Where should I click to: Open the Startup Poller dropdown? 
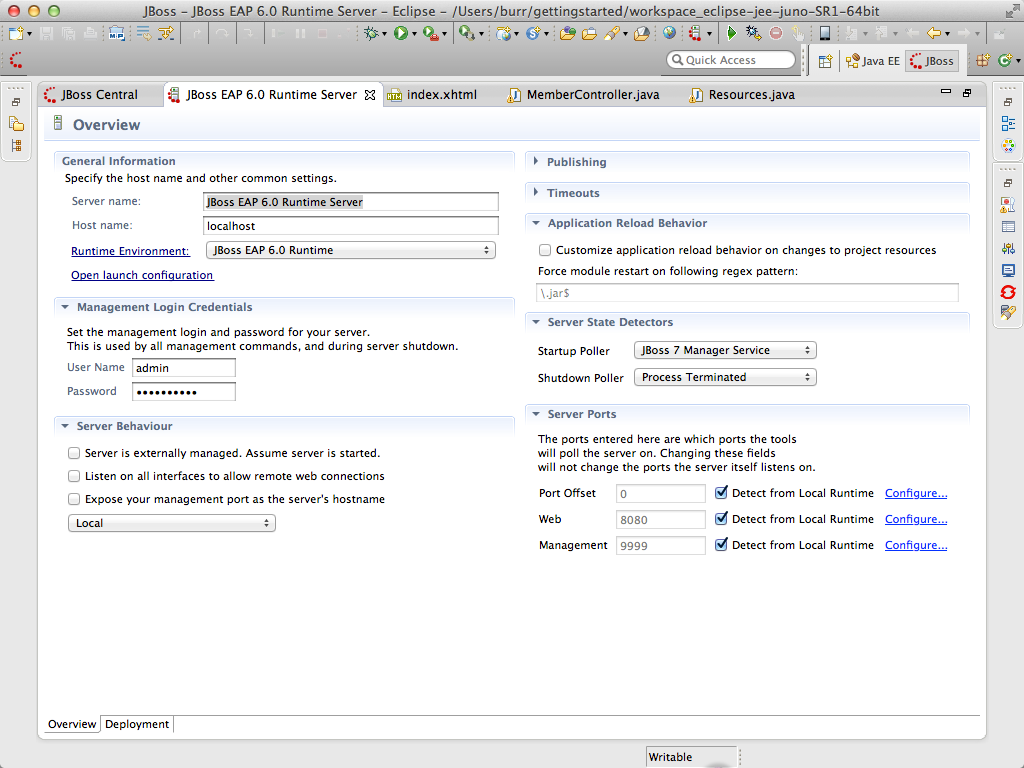pos(725,350)
